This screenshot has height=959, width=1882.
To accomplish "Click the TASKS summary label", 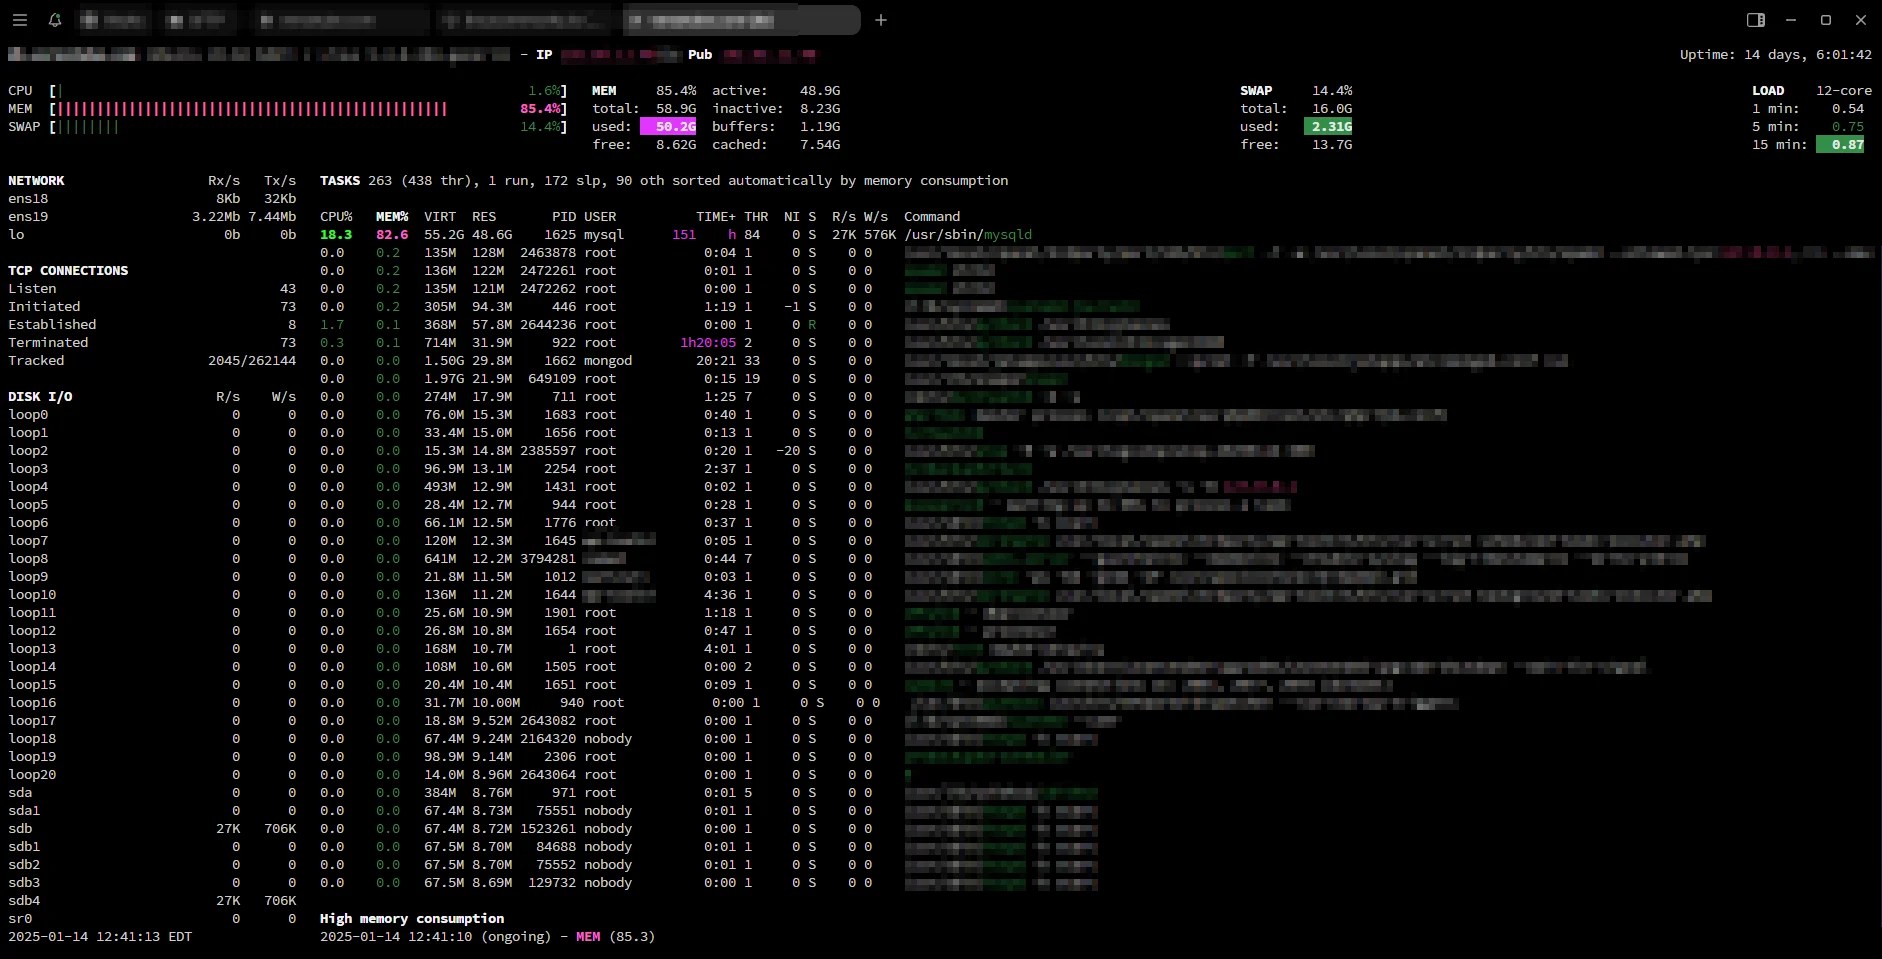I will click(x=340, y=181).
